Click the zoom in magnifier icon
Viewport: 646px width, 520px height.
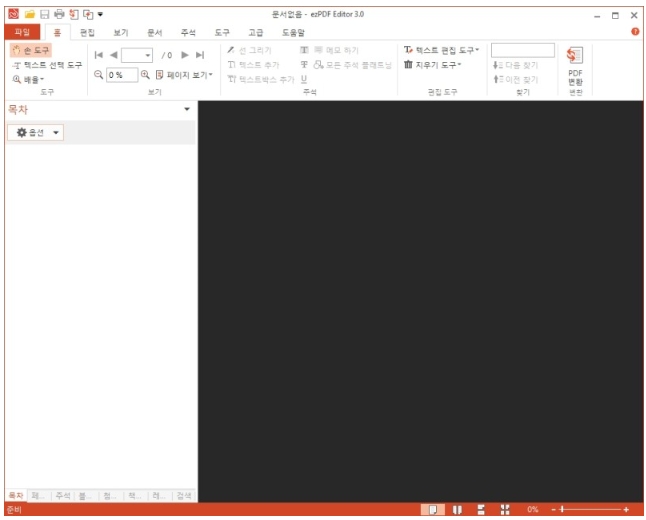pyautogui.click(x=145, y=75)
